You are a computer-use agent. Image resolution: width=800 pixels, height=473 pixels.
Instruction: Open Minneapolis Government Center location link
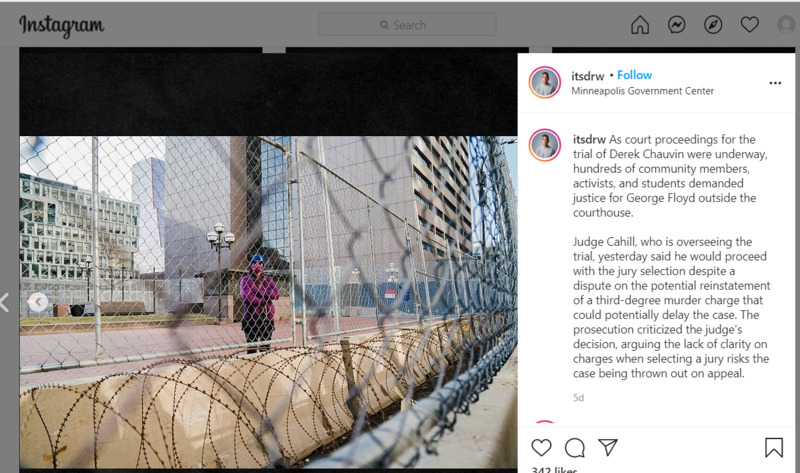[x=642, y=91]
